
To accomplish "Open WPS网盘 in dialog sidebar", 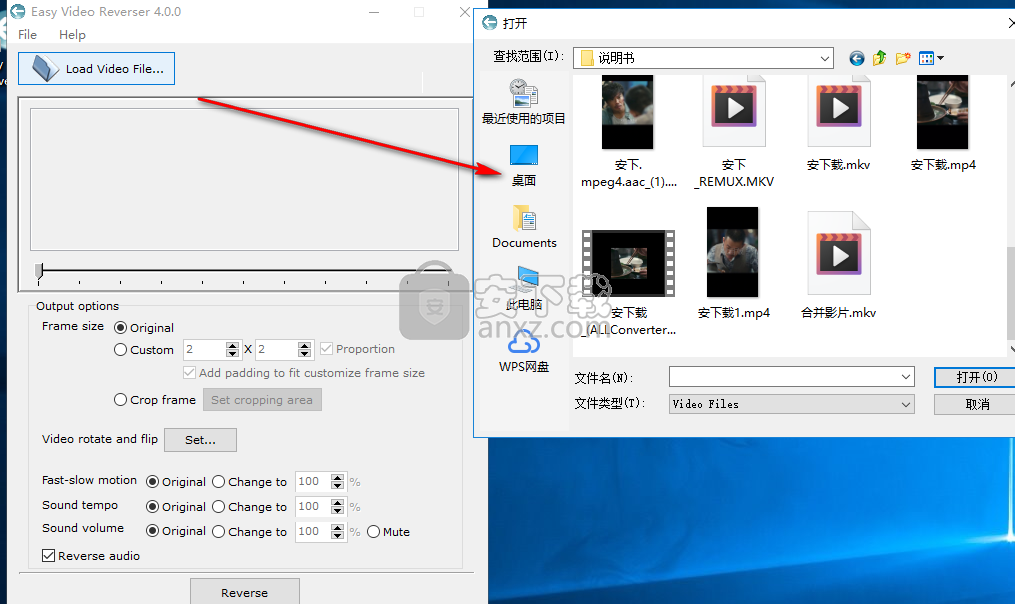I will pyautogui.click(x=524, y=351).
